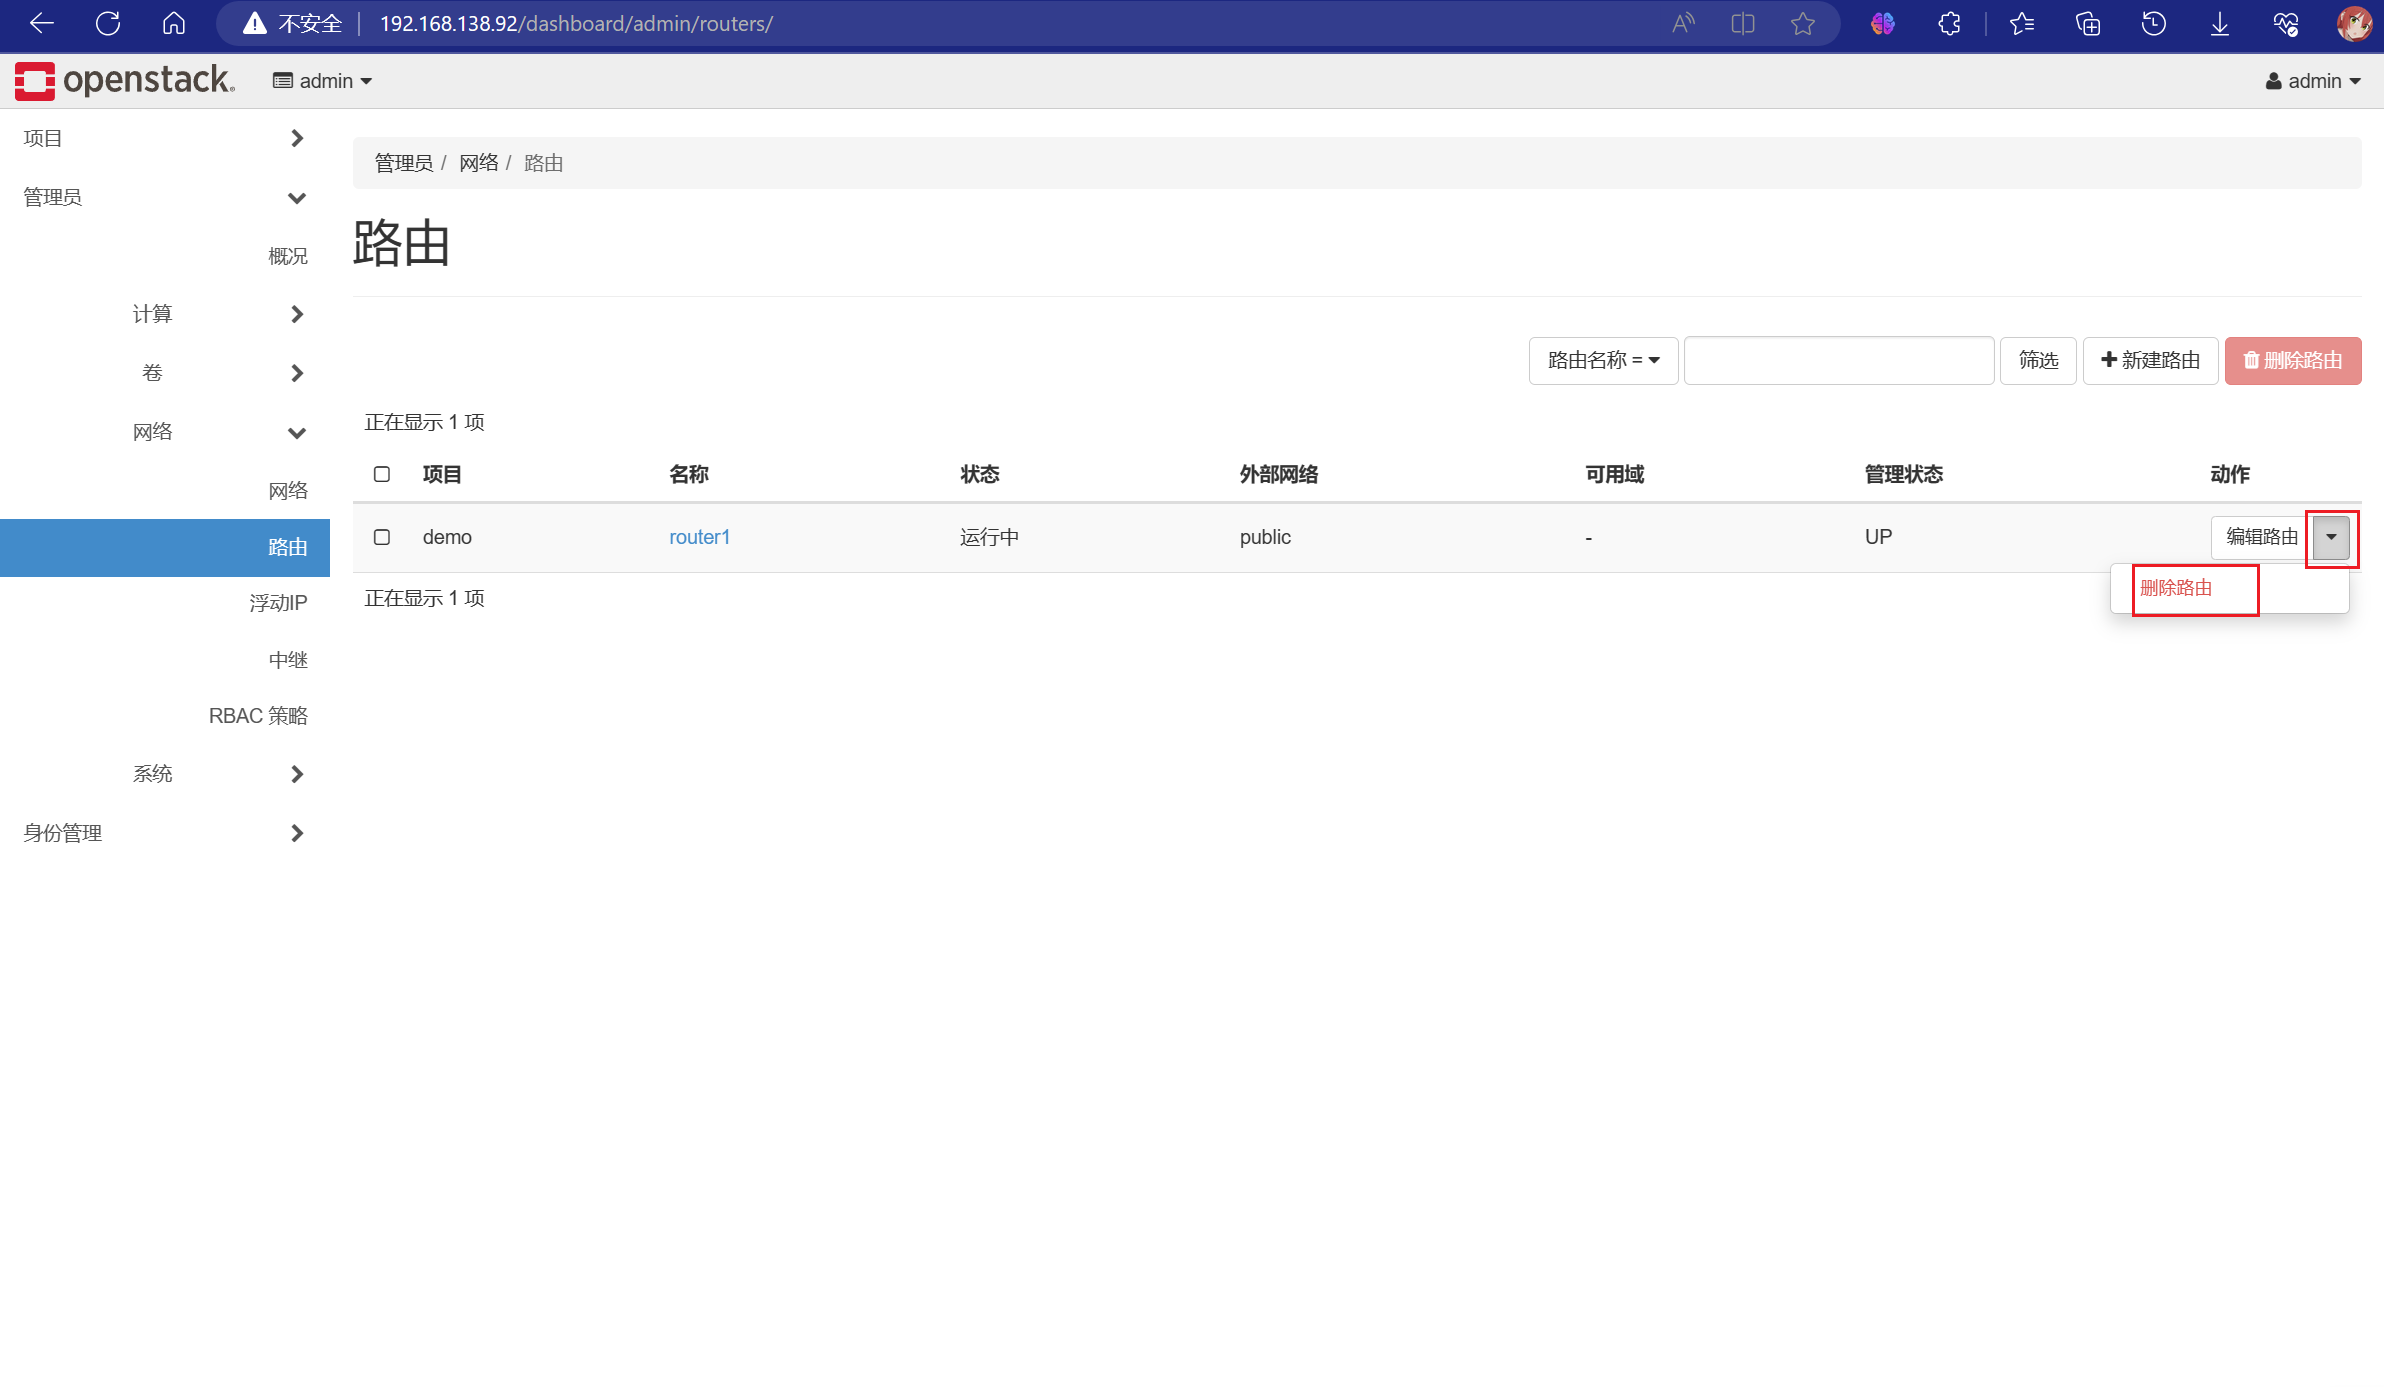Click the 编辑路由 button
2384x1387 pixels.
point(2261,537)
